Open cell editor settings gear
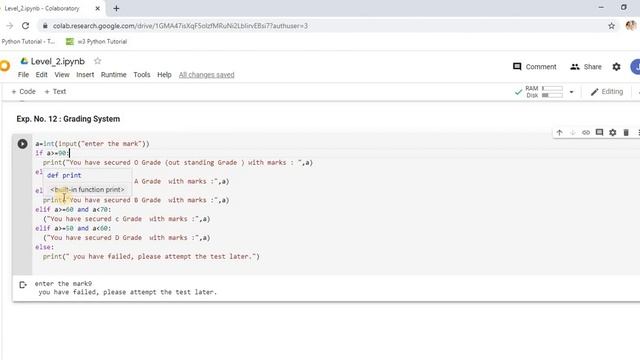Viewport: 640px width, 360px height. coord(613,133)
